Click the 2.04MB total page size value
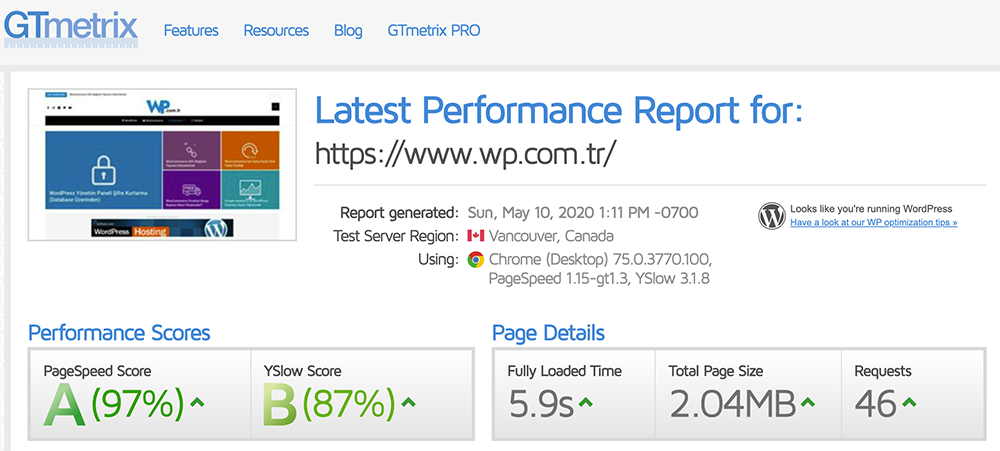Screen dimensions: 1000x451 pos(733,405)
